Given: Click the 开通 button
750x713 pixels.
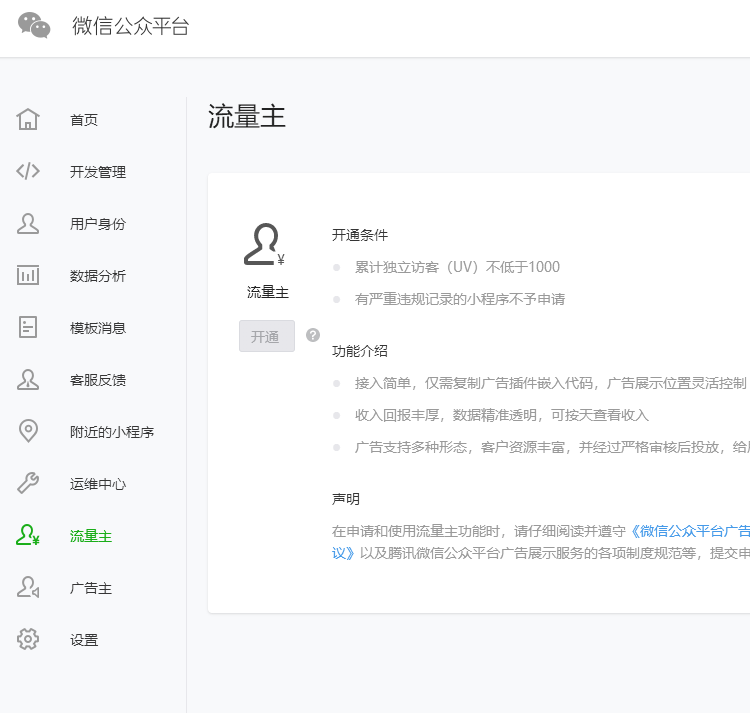Looking at the screenshot, I should pos(267,336).
